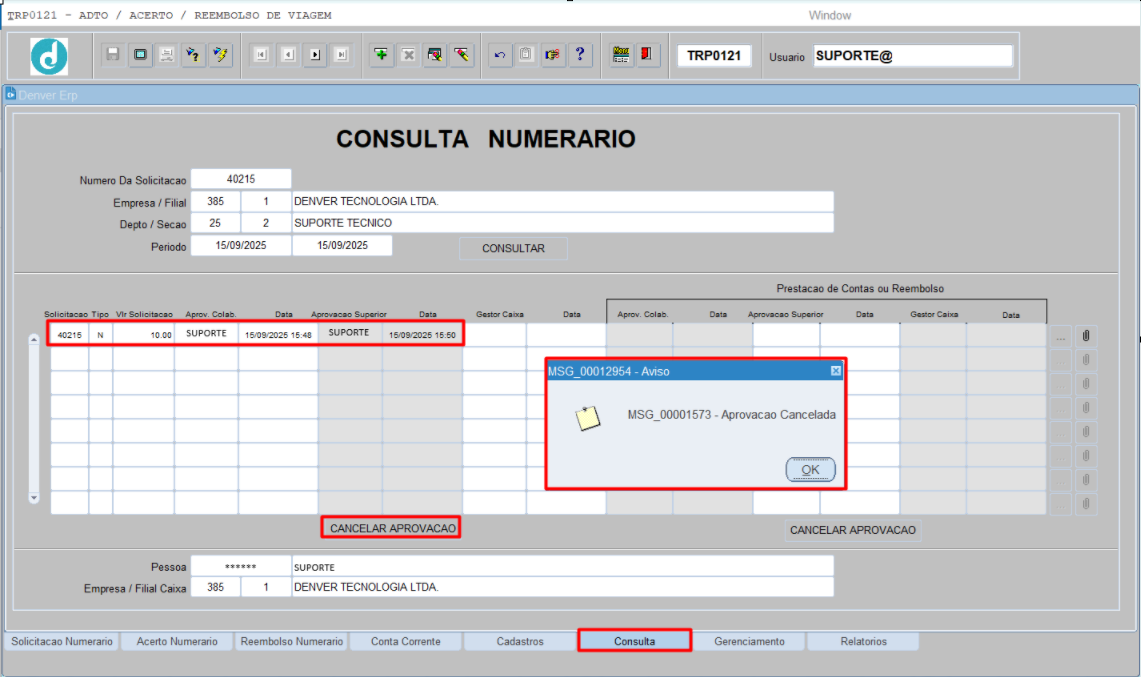Open the ellipsis button on first row
This screenshot has height=677, width=1141.
[x=1061, y=336]
